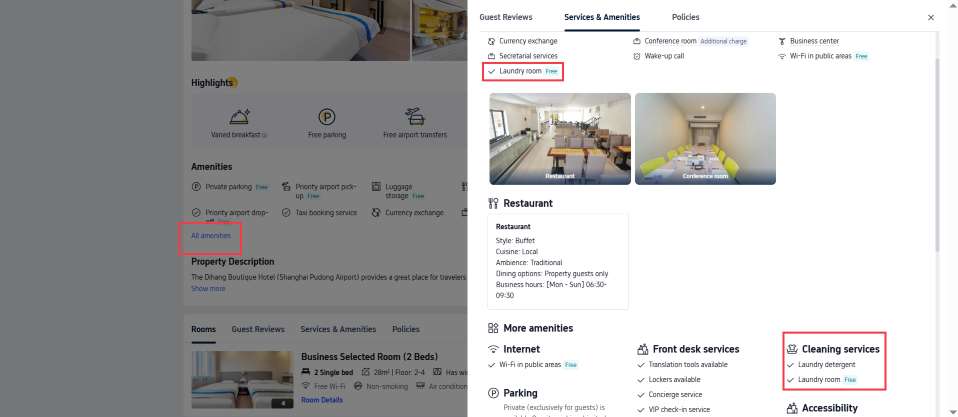Open Room Details for Business Selected Room
The width and height of the screenshot is (958, 417).
point(321,401)
